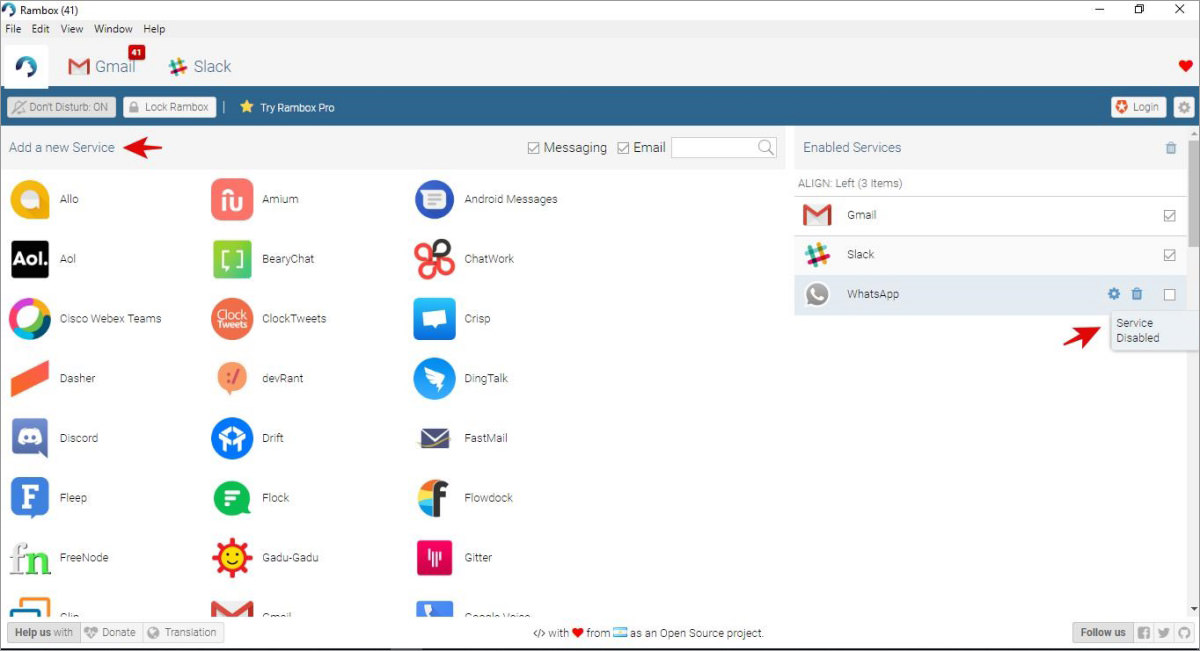Open Rambox settings gear
This screenshot has height=651, width=1200.
pyautogui.click(x=1184, y=107)
